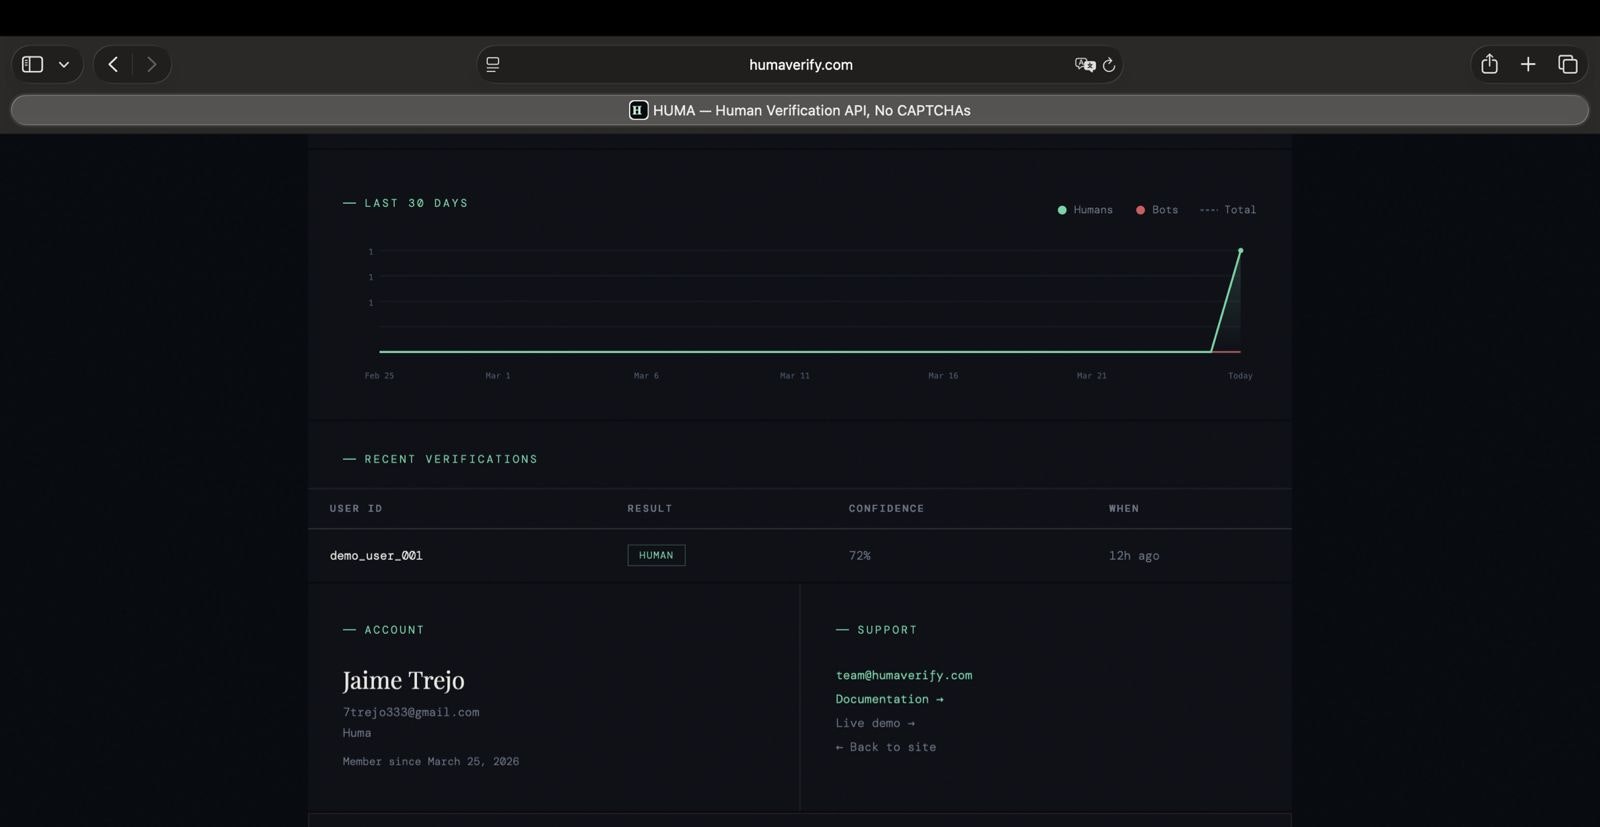Open the Live demo link
The image size is (1600, 827).
click(875, 723)
